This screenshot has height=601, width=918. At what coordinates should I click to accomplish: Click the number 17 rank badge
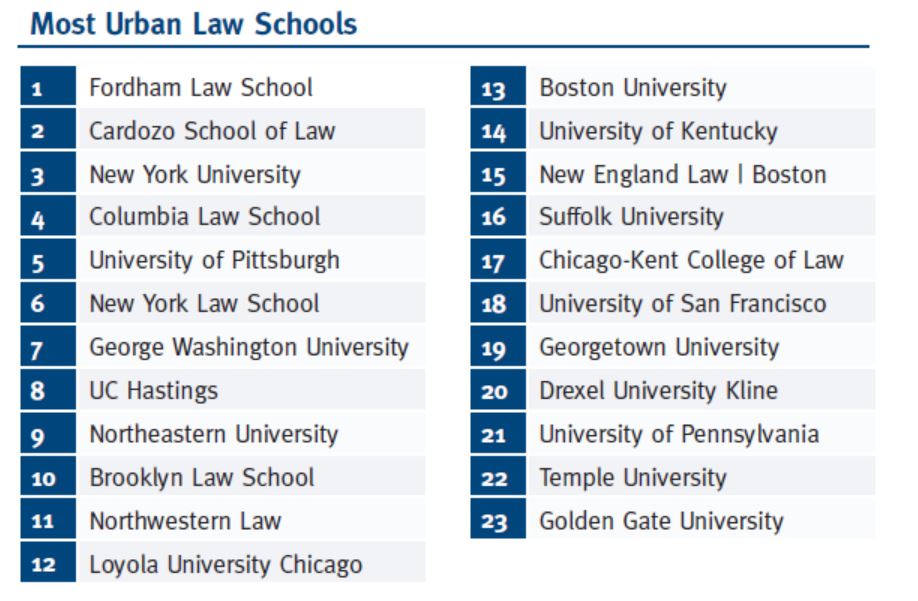click(498, 259)
